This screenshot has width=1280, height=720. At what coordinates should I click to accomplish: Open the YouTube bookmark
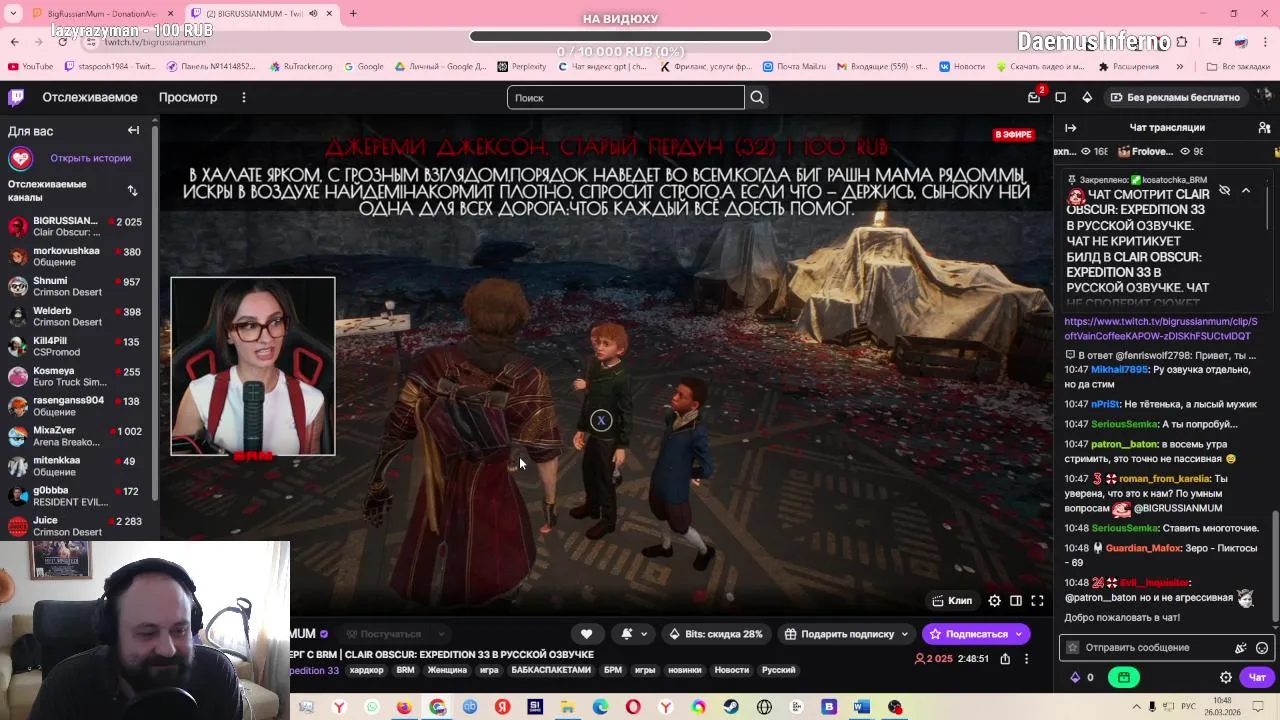pyautogui.click(x=31, y=66)
